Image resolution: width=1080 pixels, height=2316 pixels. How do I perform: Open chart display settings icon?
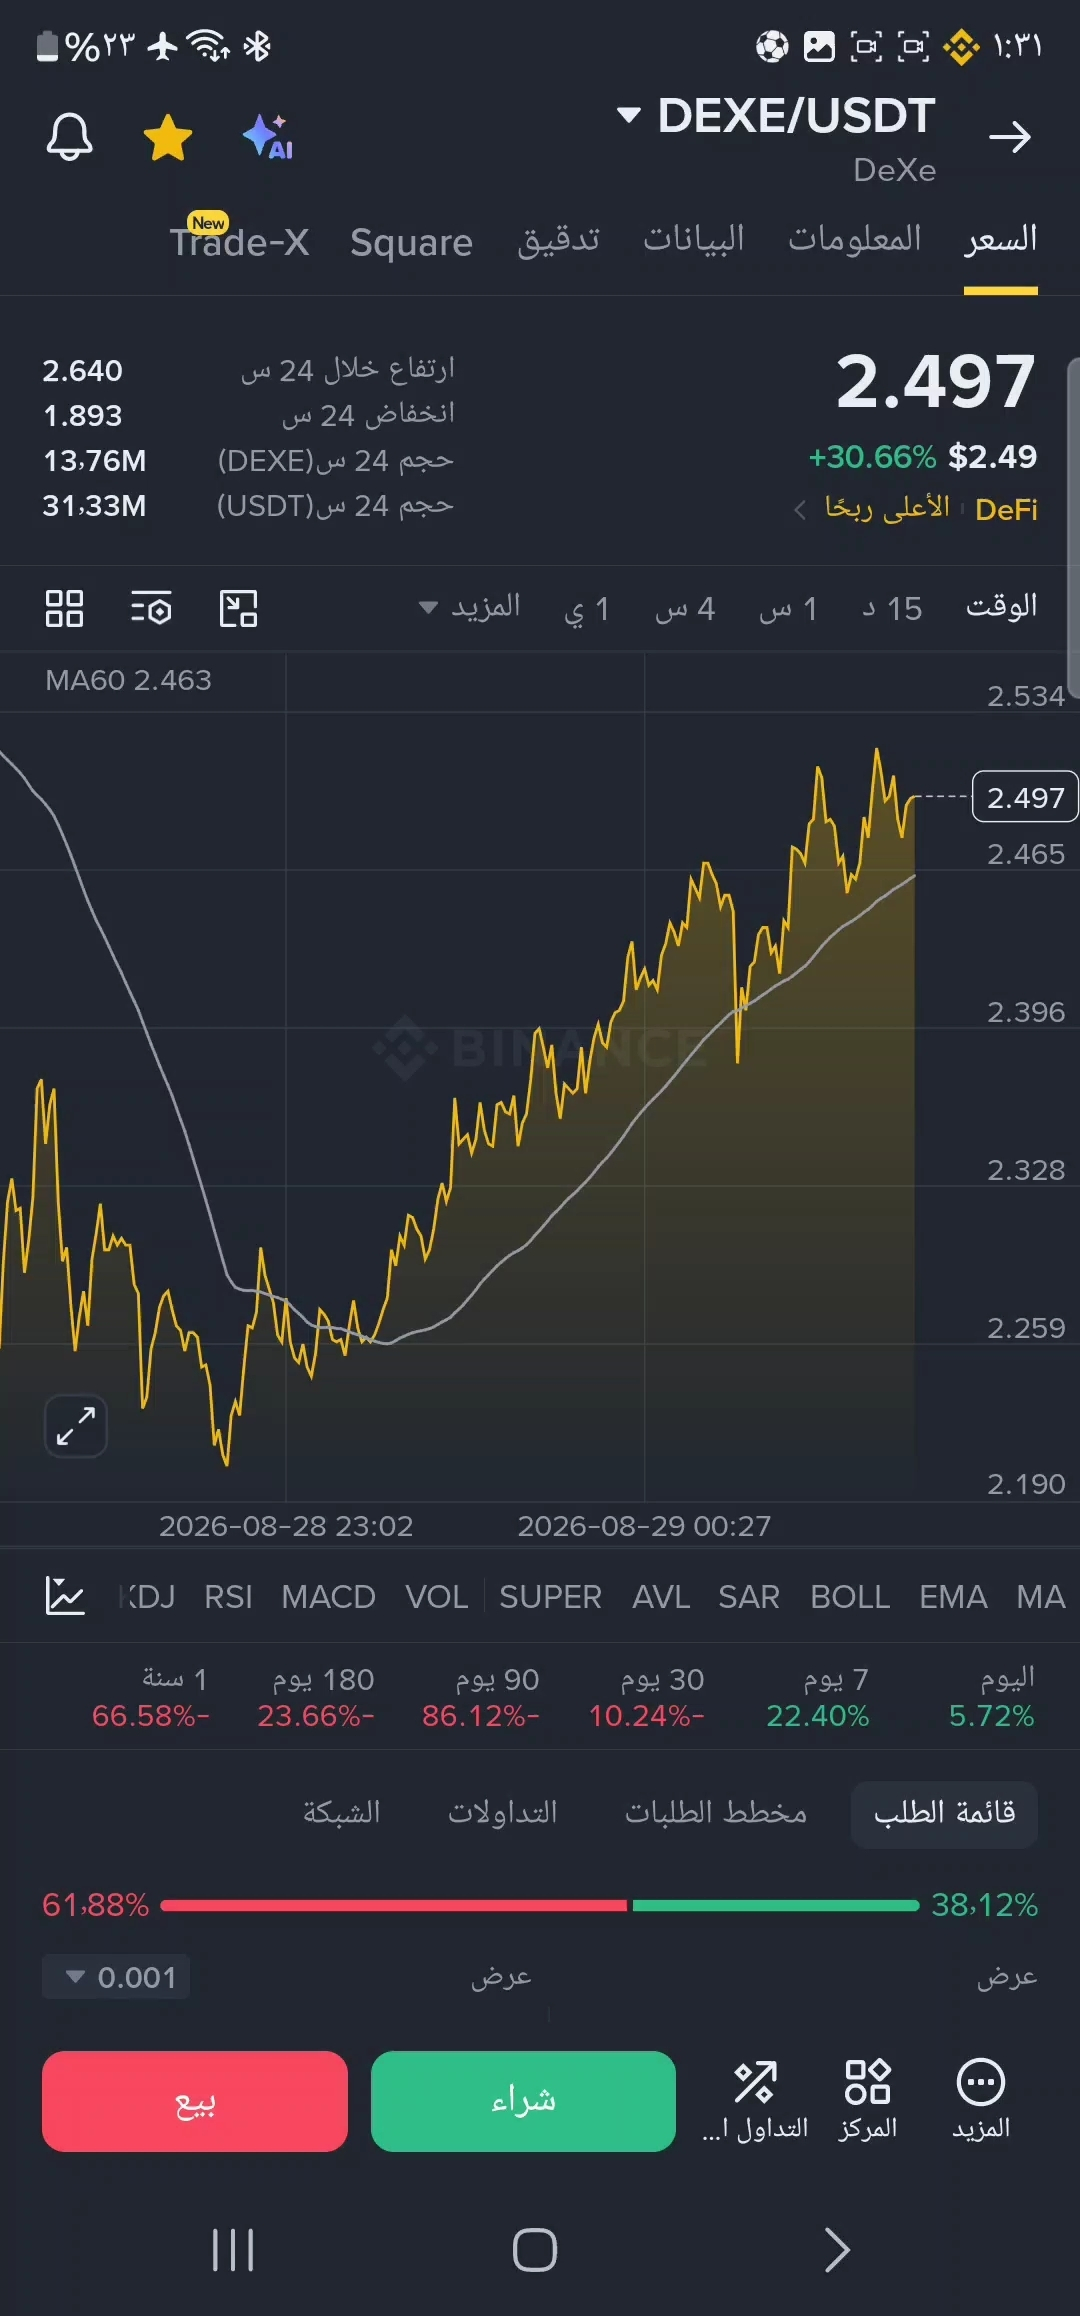(x=151, y=608)
